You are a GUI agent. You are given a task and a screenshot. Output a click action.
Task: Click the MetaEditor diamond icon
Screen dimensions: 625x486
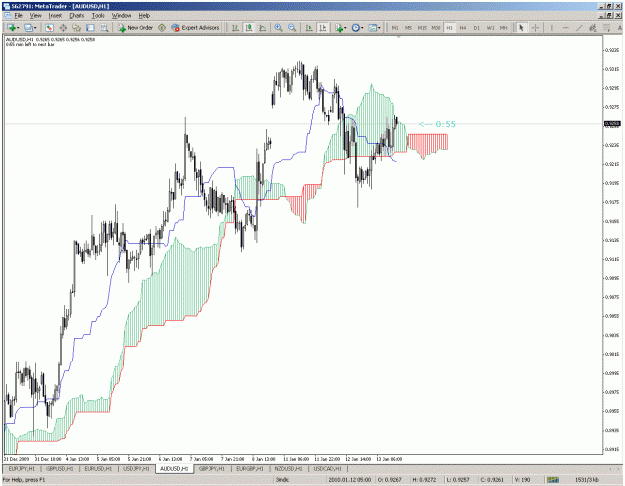tap(162, 28)
